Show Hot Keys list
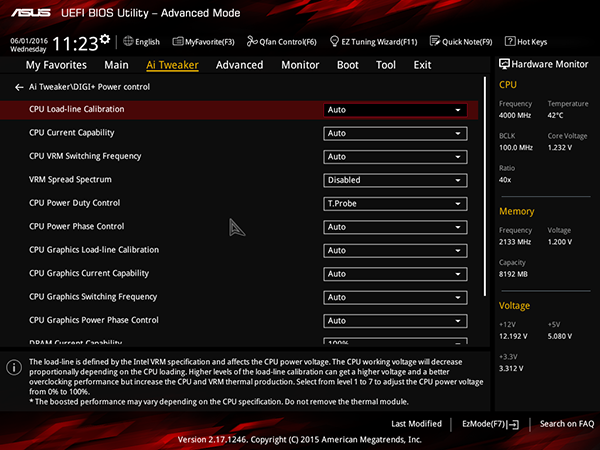The height and width of the screenshot is (450, 600). point(532,42)
